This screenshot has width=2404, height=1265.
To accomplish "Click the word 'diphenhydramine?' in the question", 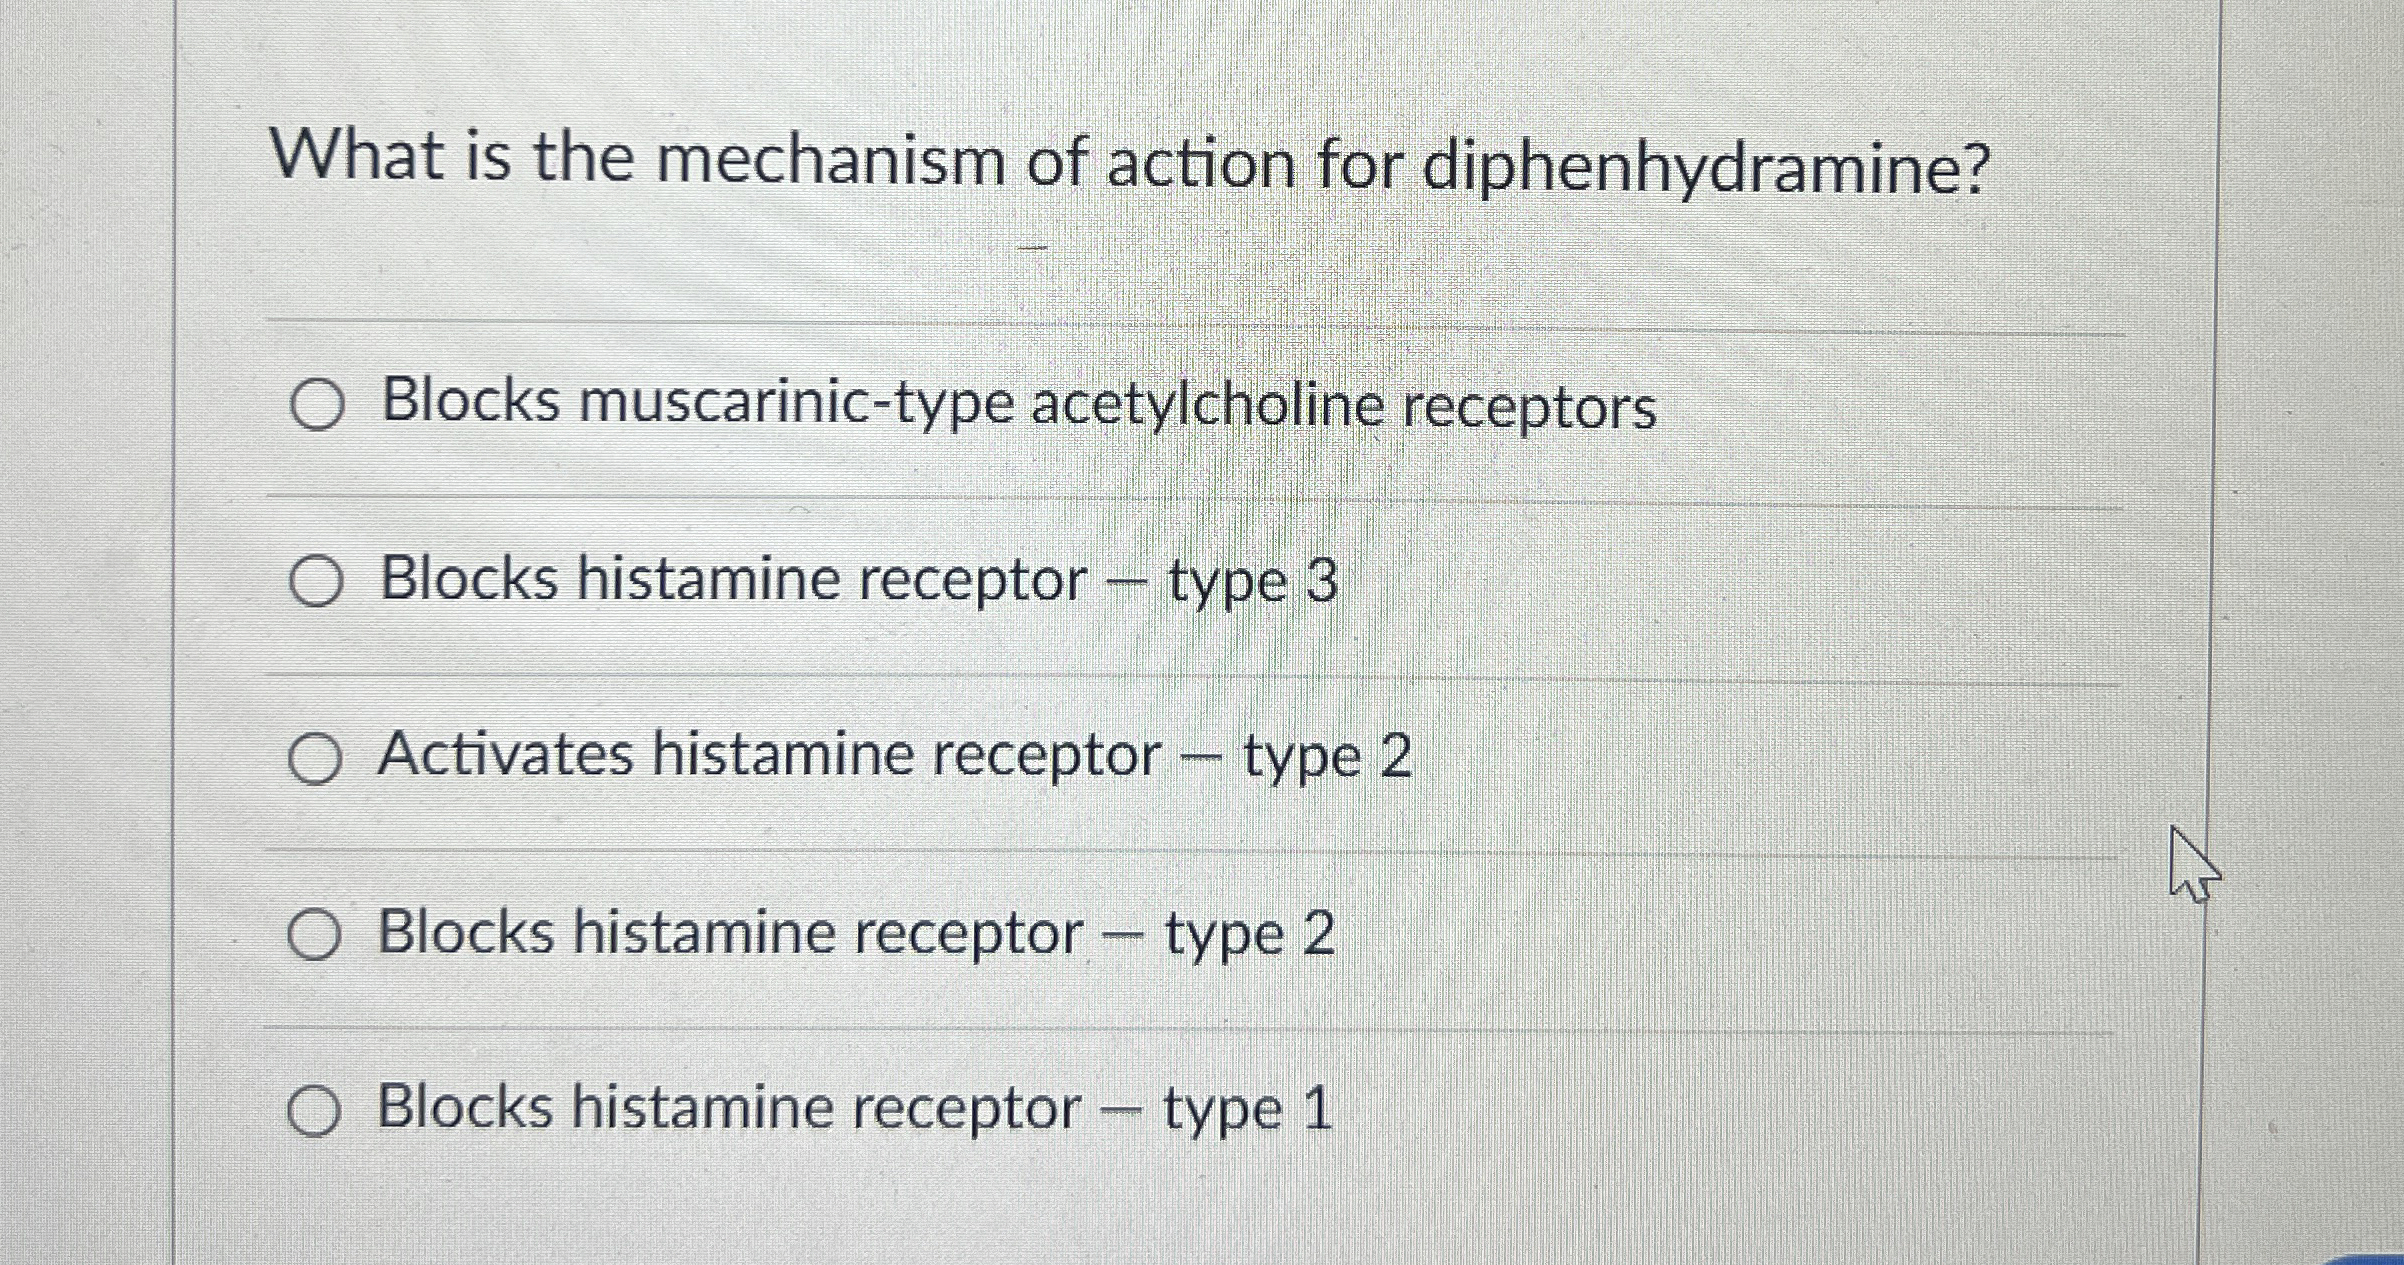I will click(1706, 168).
